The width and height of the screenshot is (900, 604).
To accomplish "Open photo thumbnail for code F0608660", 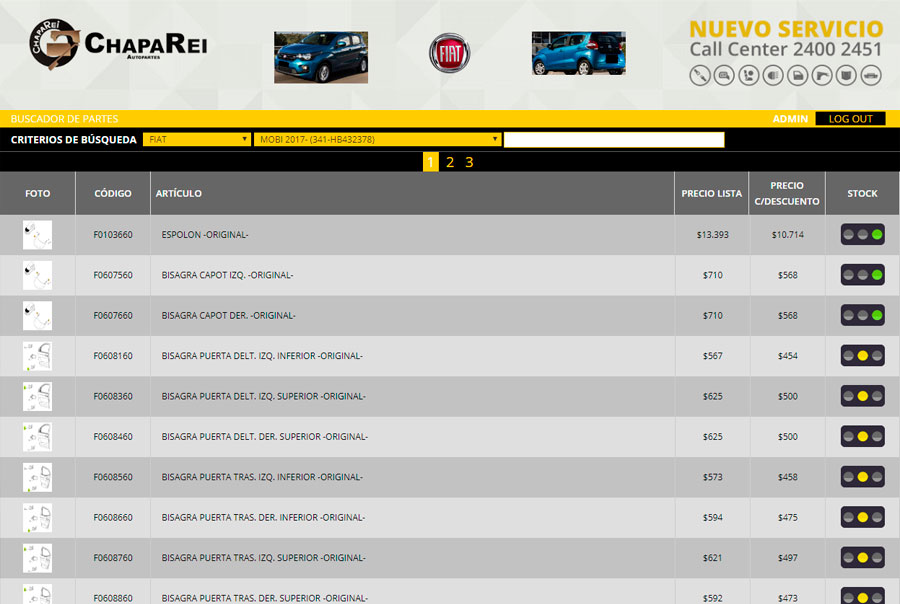I will point(37,517).
